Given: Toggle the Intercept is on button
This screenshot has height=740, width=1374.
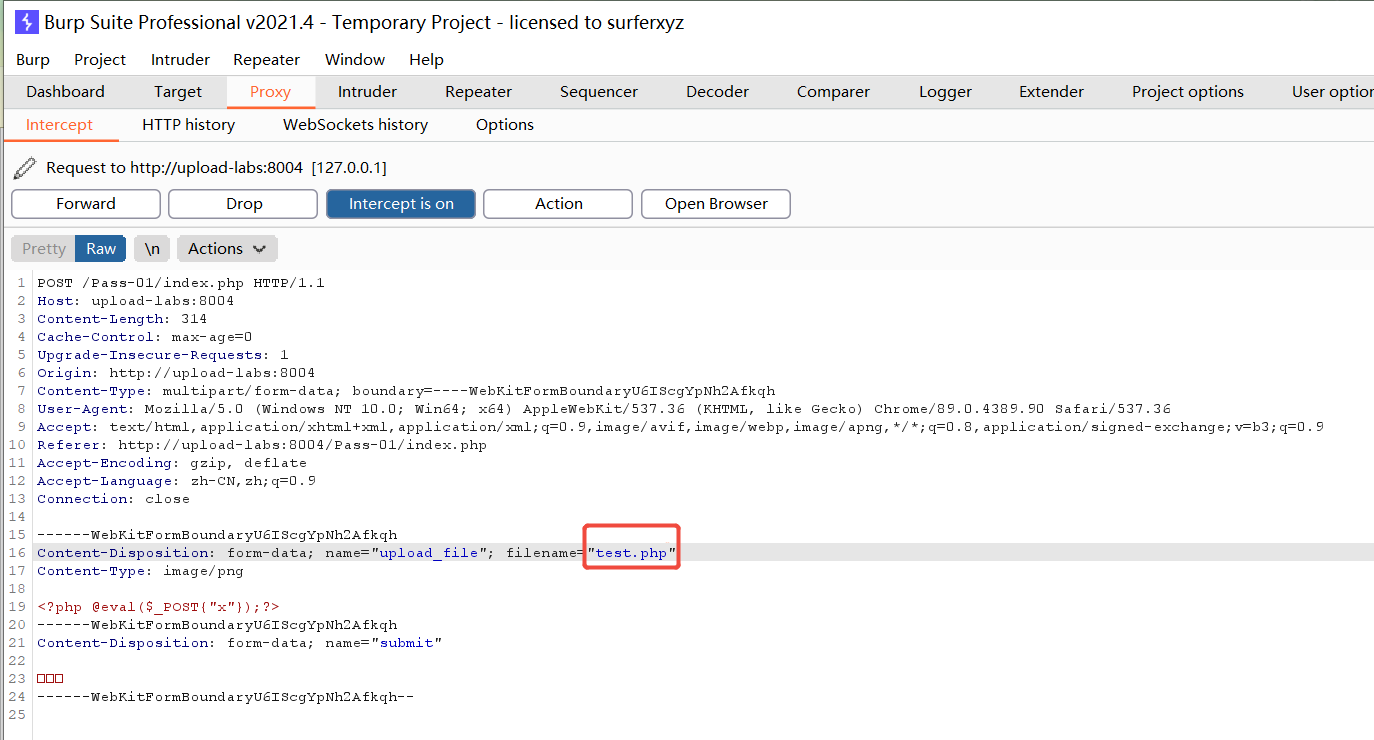Looking at the screenshot, I should (401, 204).
